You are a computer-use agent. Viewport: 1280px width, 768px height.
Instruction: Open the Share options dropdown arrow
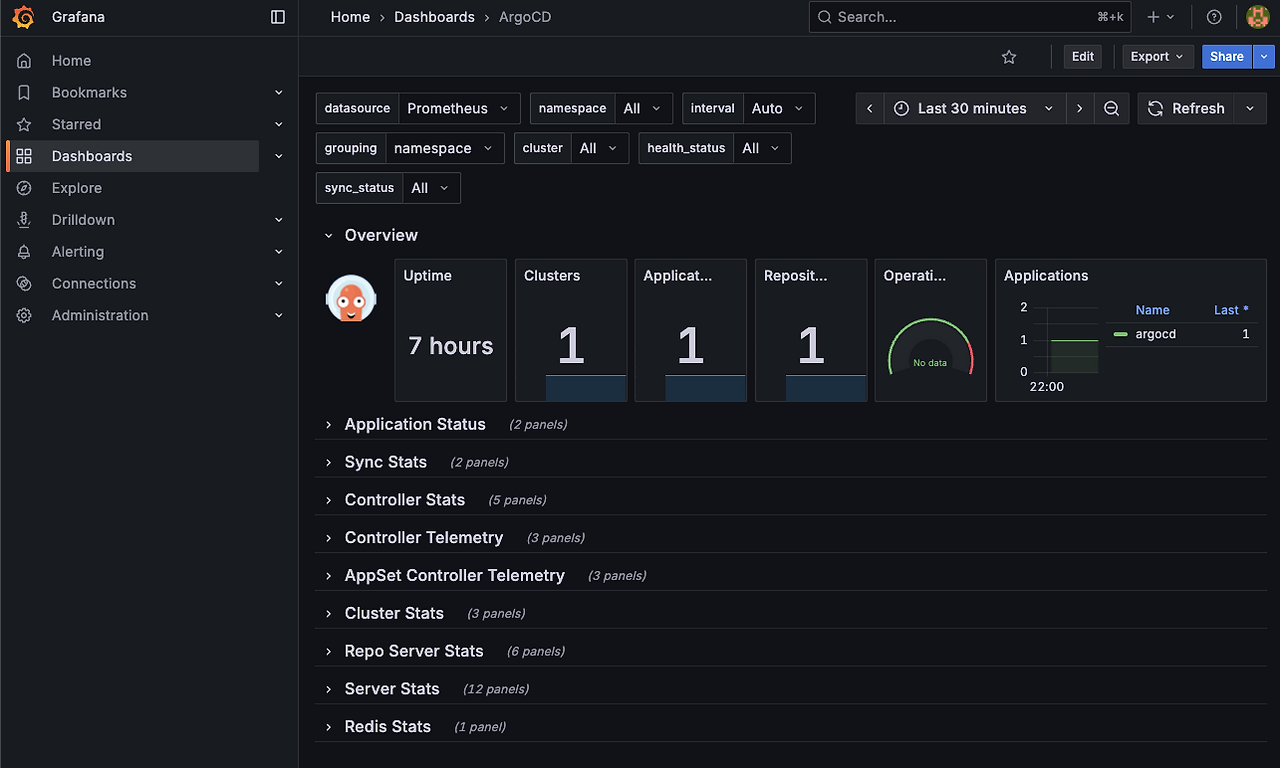1266,57
